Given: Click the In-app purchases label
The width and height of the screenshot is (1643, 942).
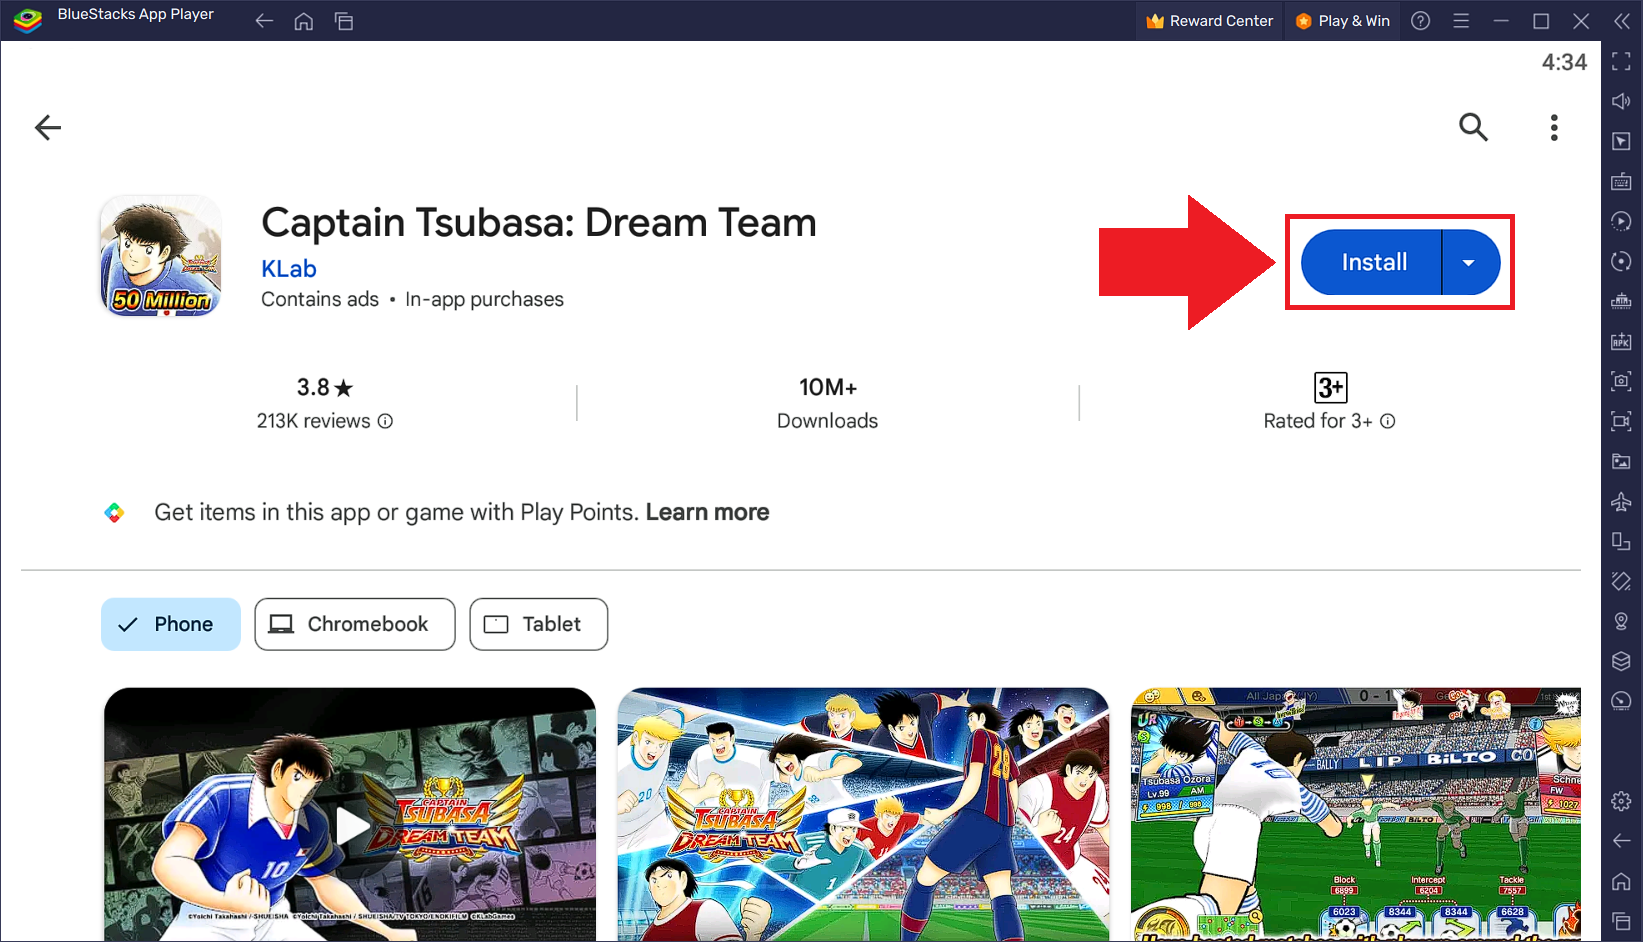Looking at the screenshot, I should [x=484, y=299].
